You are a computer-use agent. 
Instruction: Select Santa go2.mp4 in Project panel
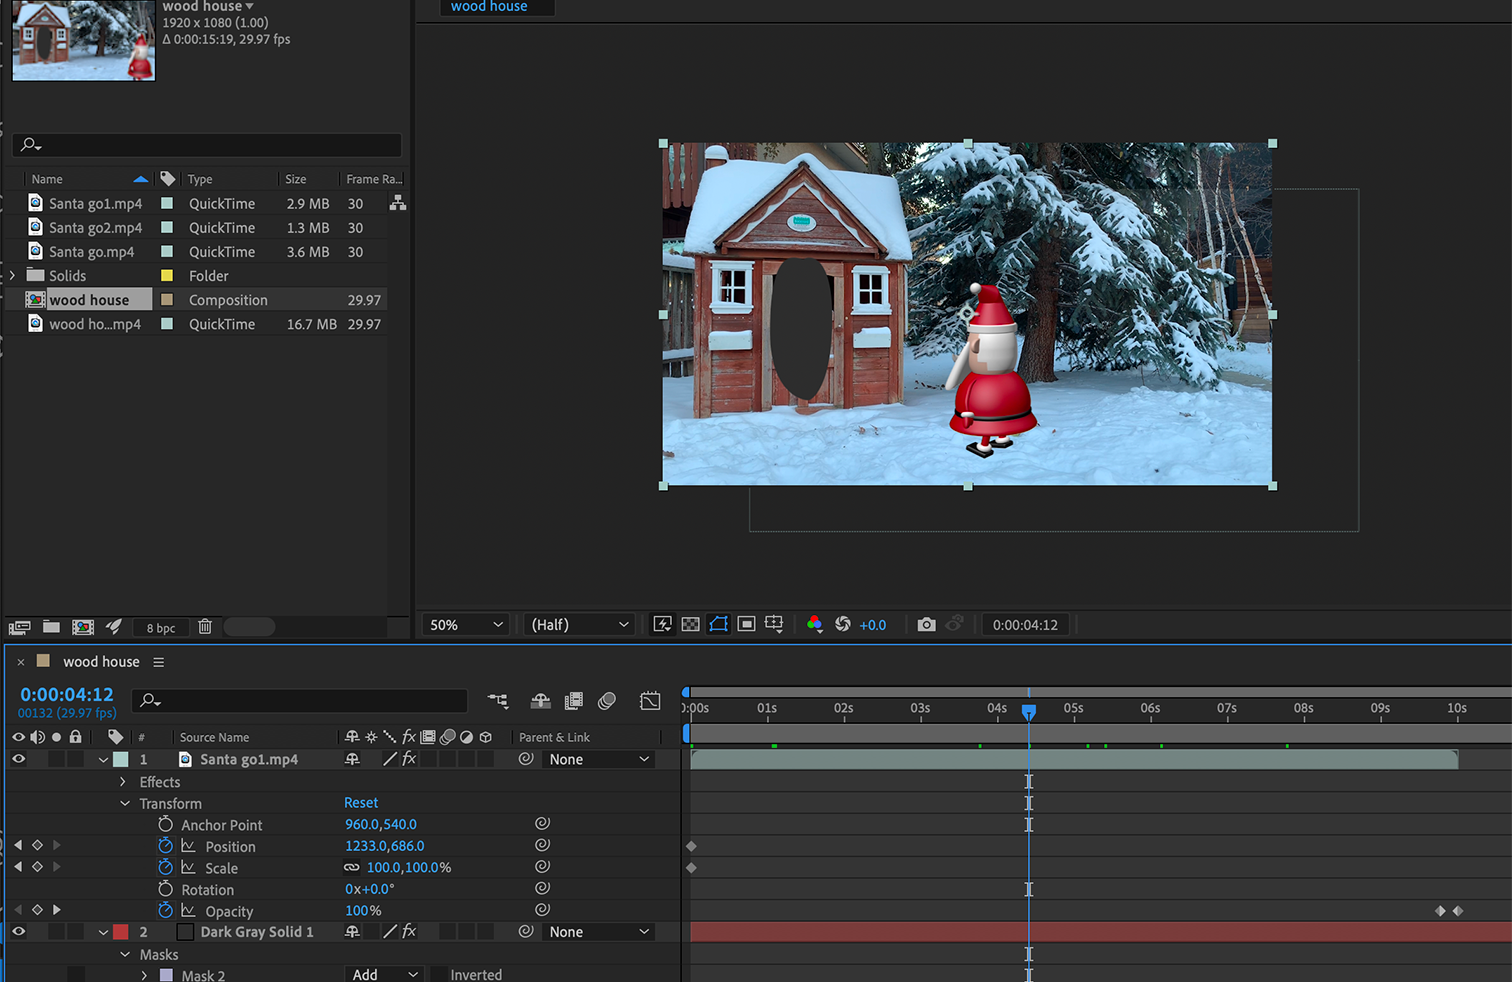pyautogui.click(x=95, y=228)
